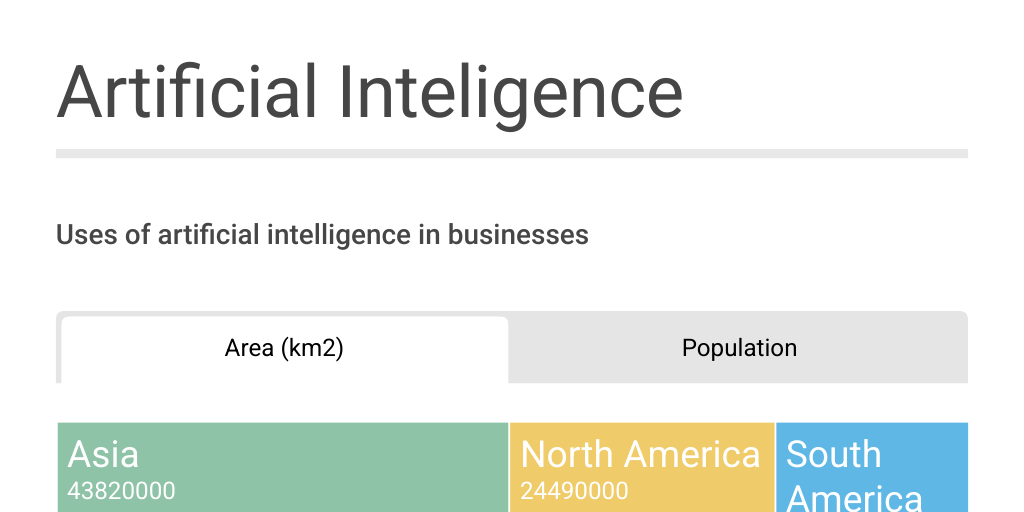Click Asia's area value 43820000
The image size is (1024, 512).
pos(121,491)
